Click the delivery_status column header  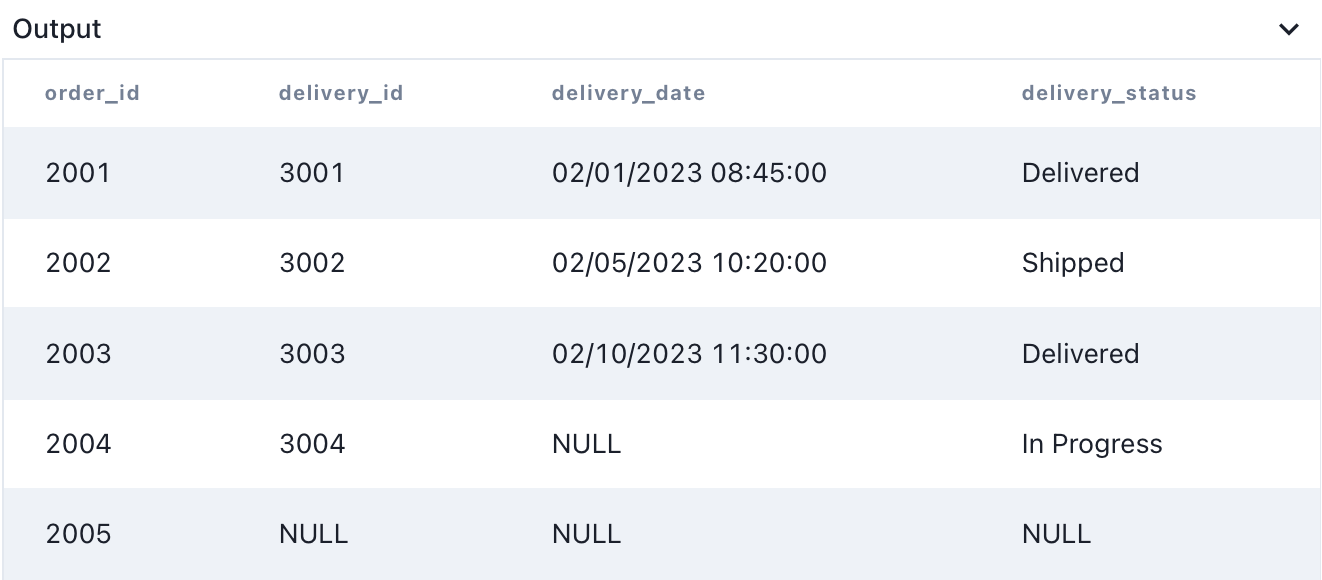(x=1109, y=93)
